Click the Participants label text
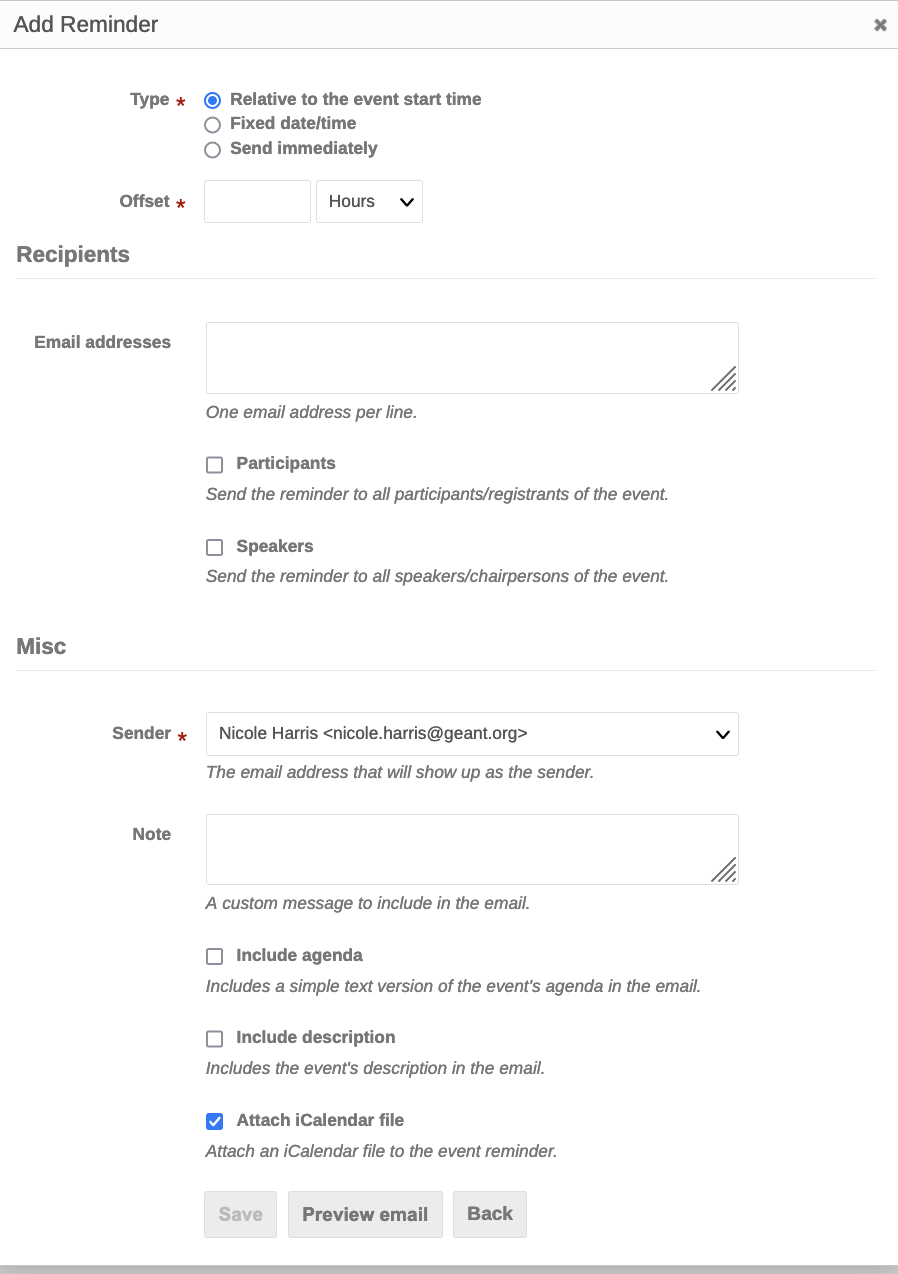Screen dimensions: 898x1274 [286, 464]
